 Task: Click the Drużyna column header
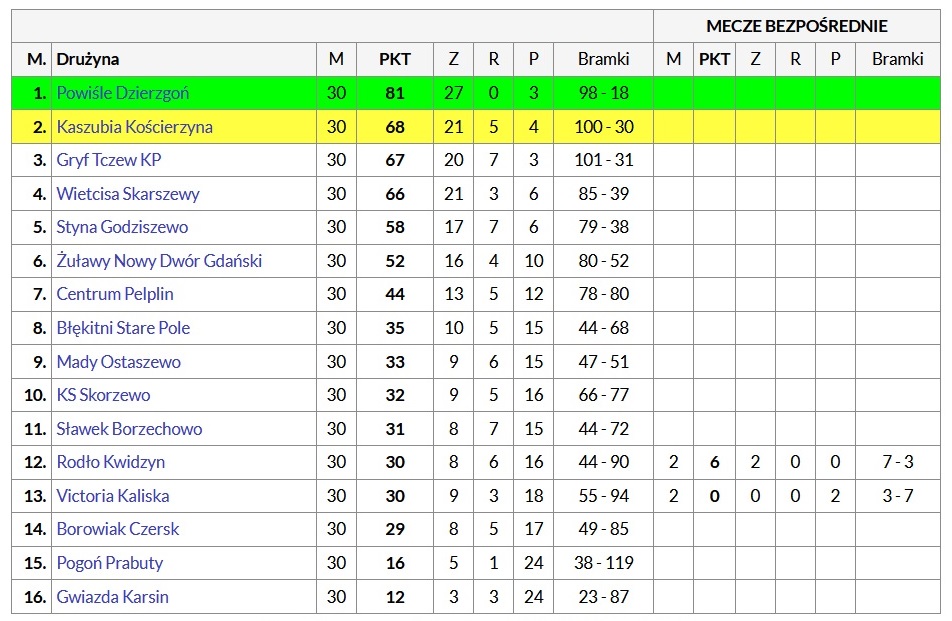tap(87, 59)
